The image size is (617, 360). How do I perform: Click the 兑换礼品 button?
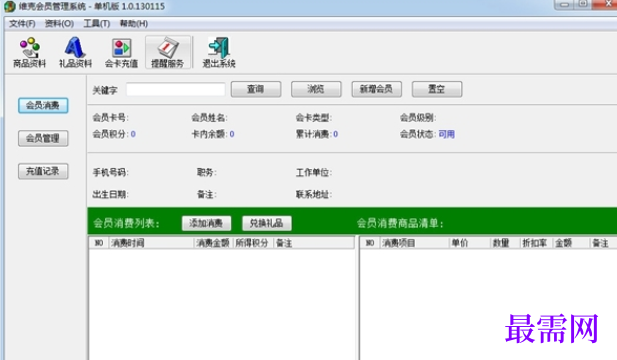click(267, 223)
